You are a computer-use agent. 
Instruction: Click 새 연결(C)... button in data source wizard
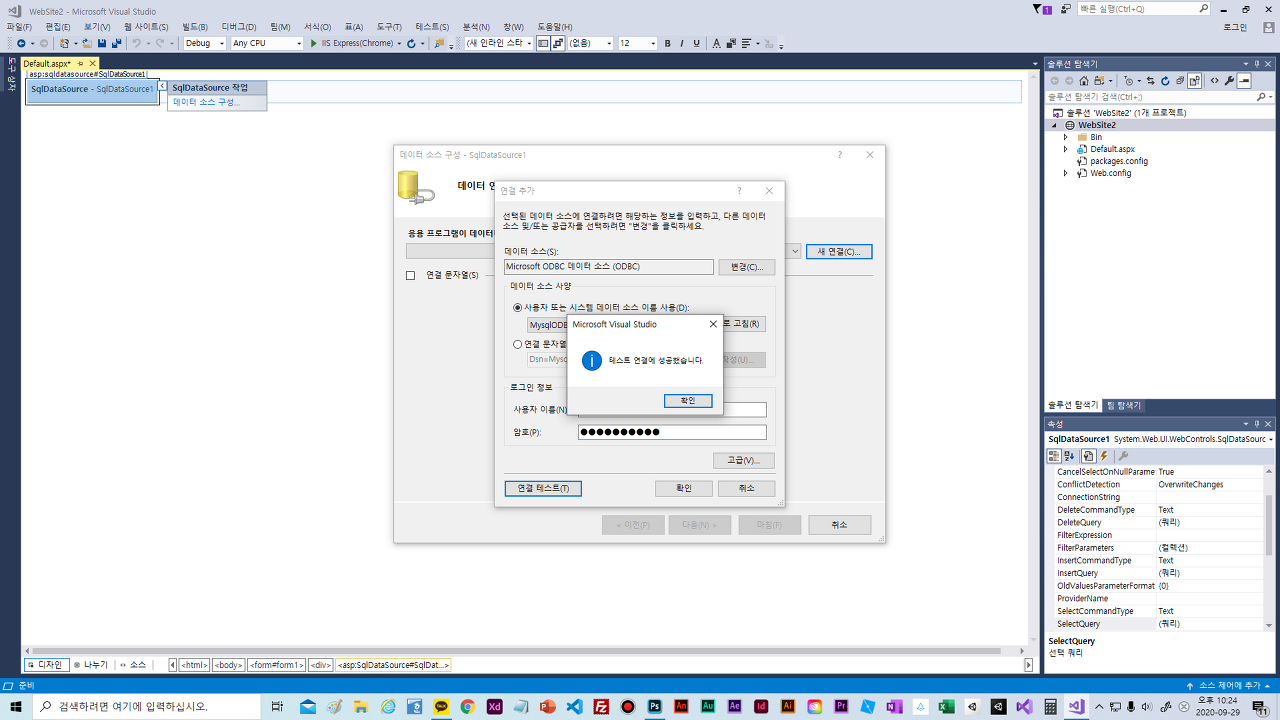(839, 251)
